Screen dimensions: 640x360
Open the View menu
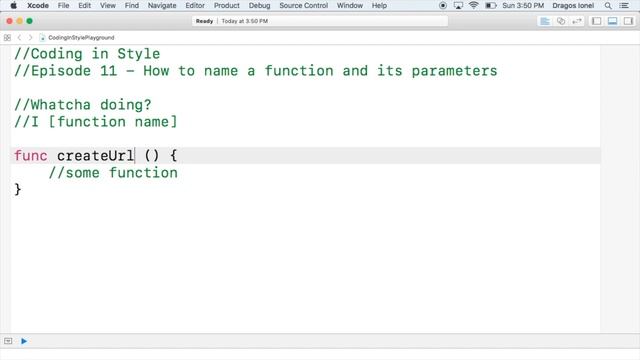108,6
